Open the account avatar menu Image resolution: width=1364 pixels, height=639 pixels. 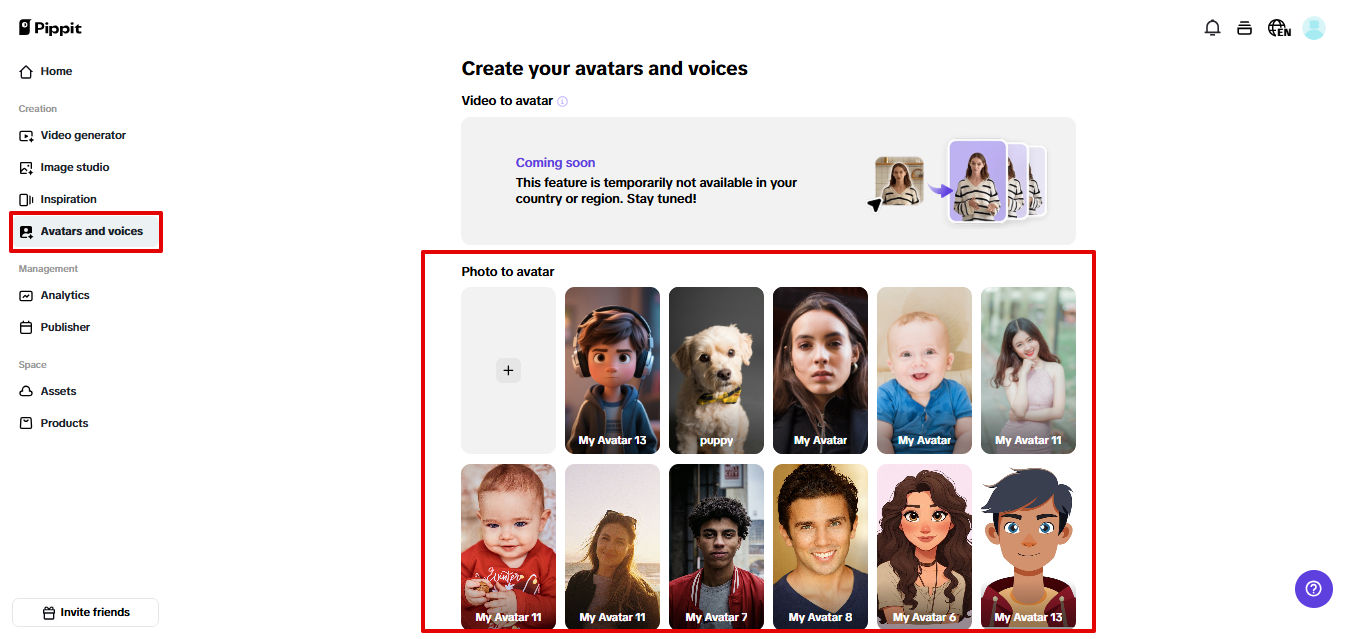point(1313,28)
